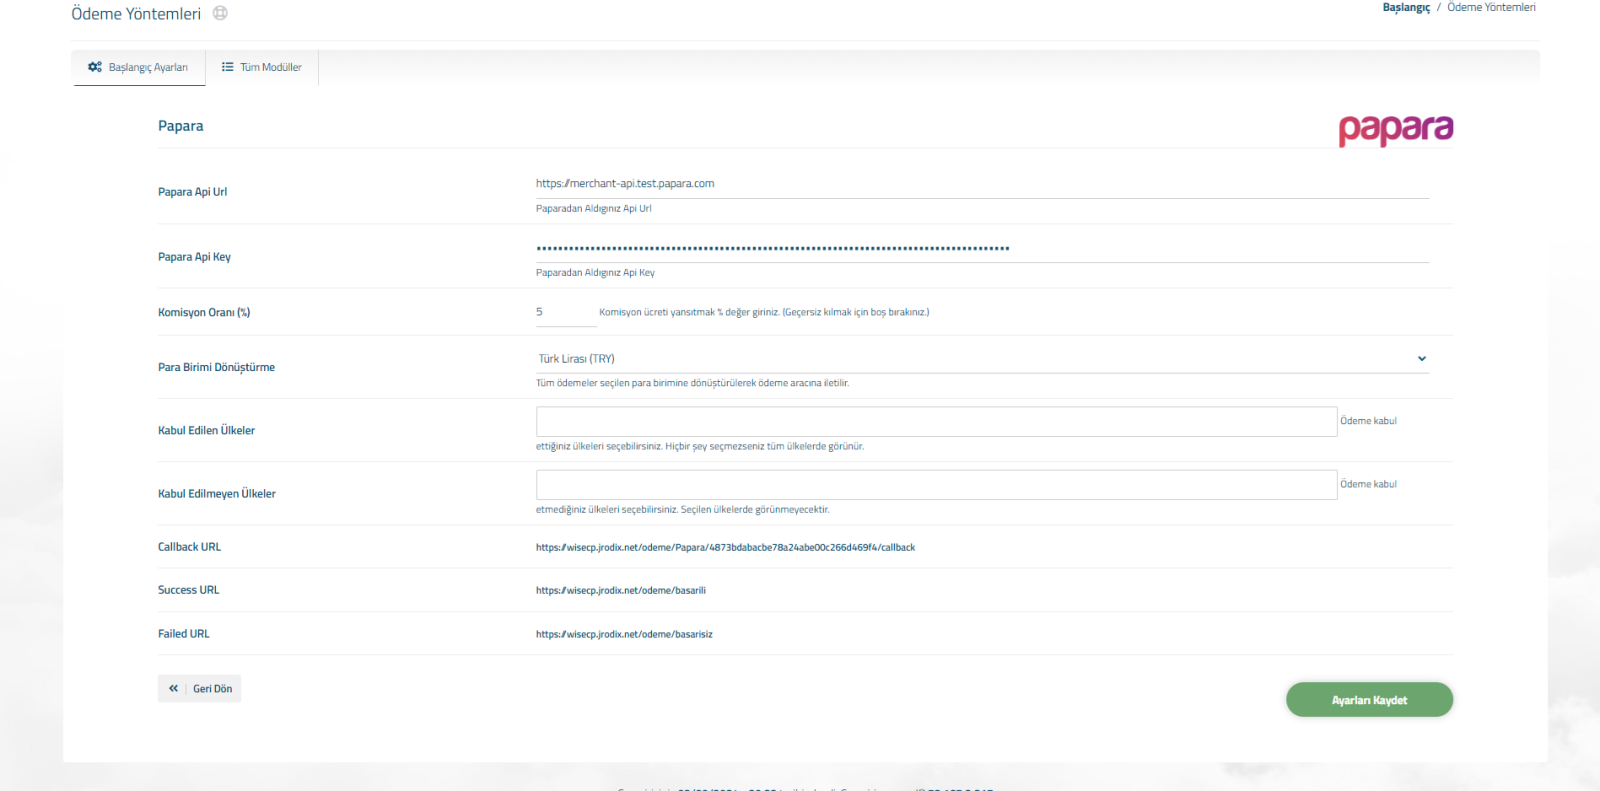Click the Papara Api Url label
1600x791 pixels.
tap(192, 192)
